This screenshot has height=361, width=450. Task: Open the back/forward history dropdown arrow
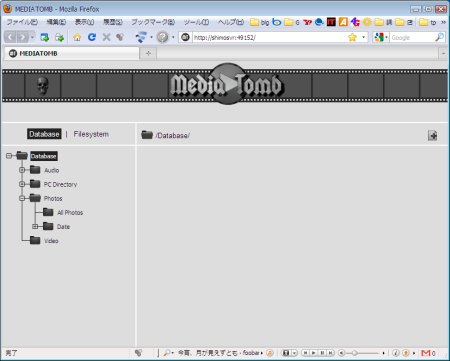point(32,37)
